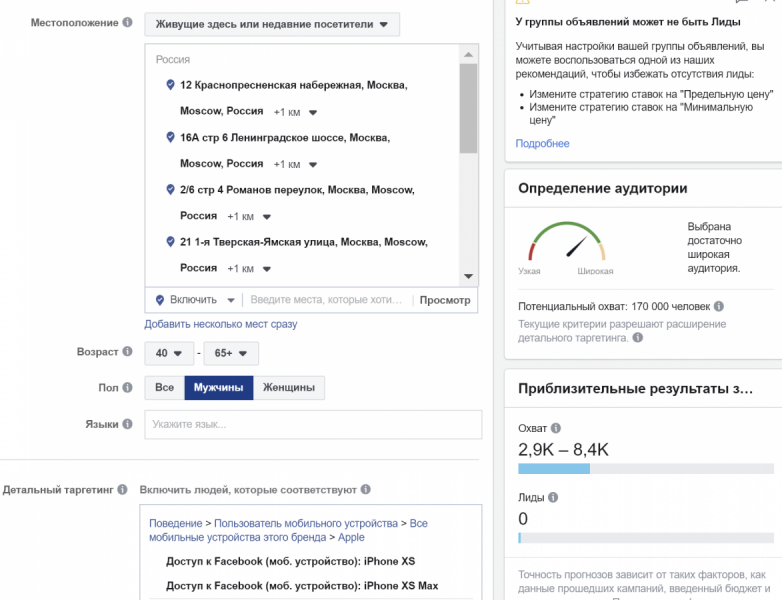
Task: Select Все gender option
Action: pos(165,388)
